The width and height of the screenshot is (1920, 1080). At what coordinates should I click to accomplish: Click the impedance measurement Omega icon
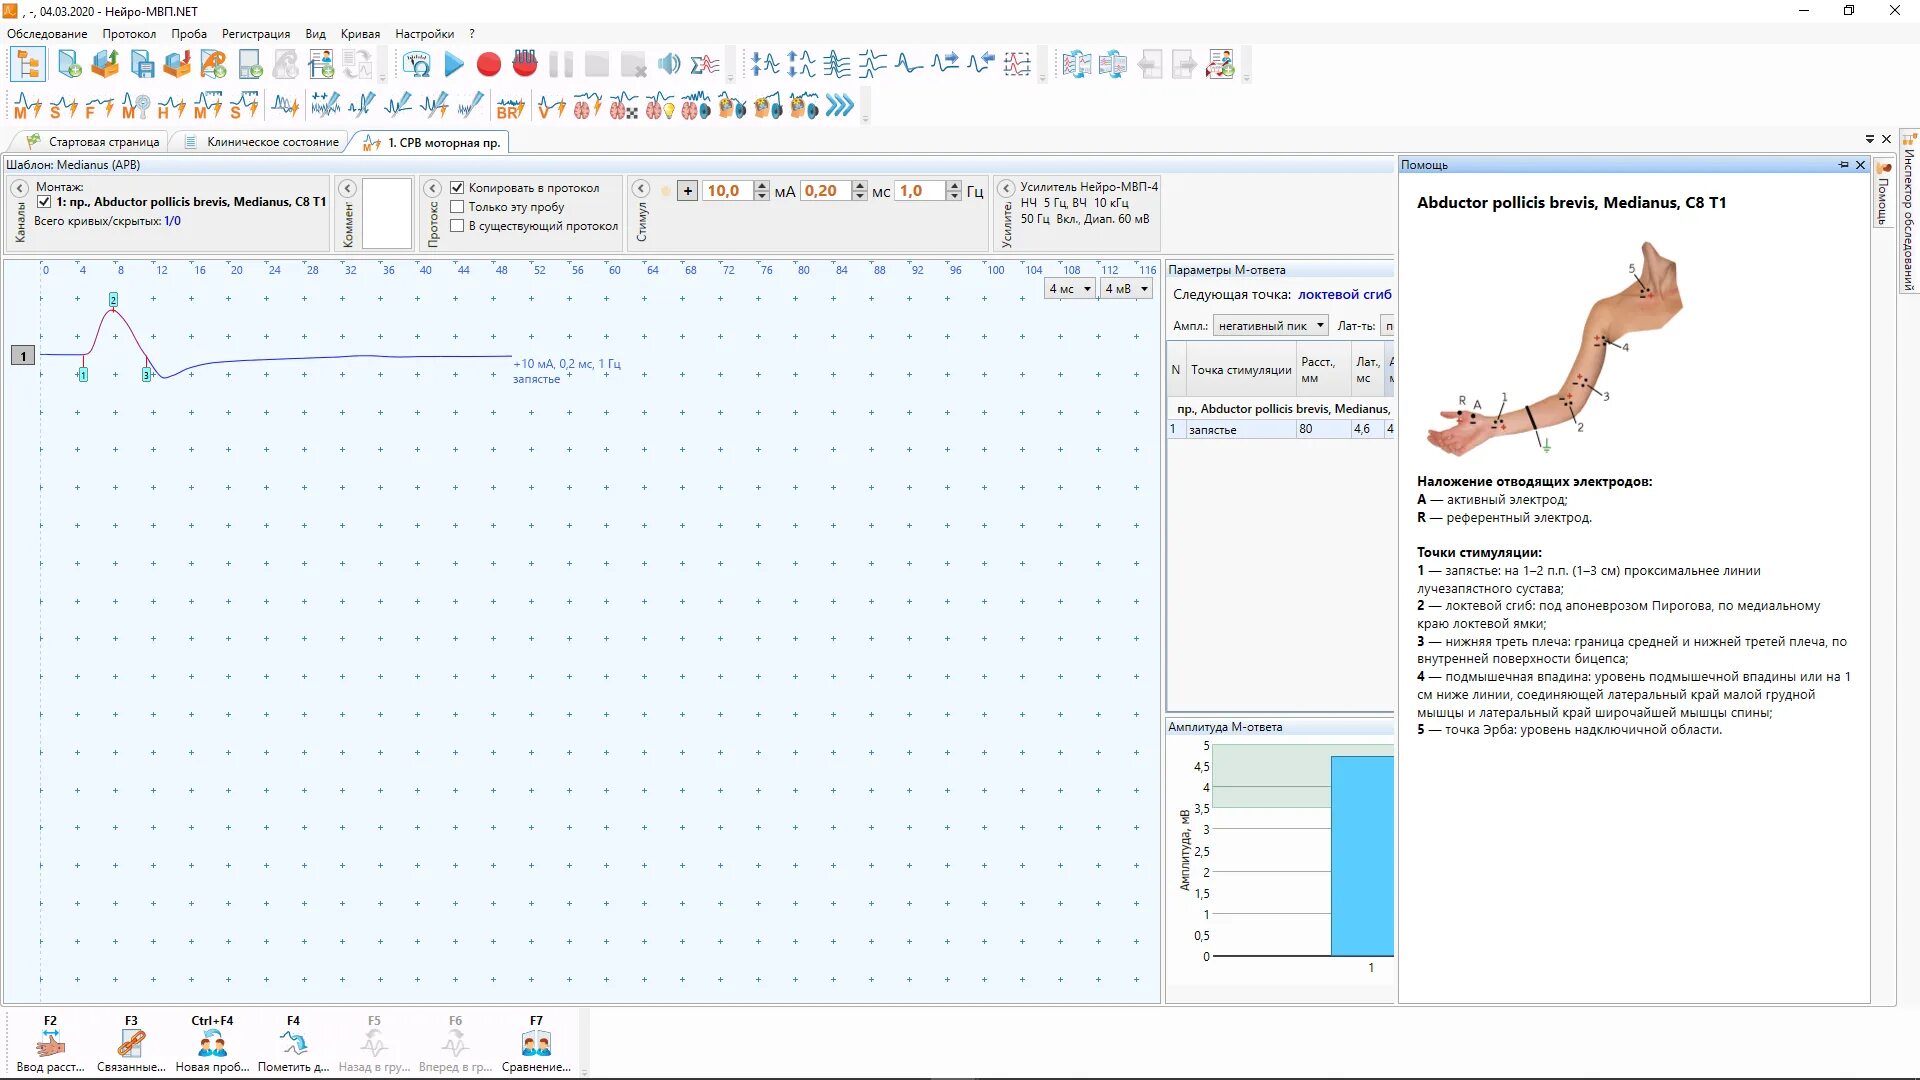(x=416, y=65)
